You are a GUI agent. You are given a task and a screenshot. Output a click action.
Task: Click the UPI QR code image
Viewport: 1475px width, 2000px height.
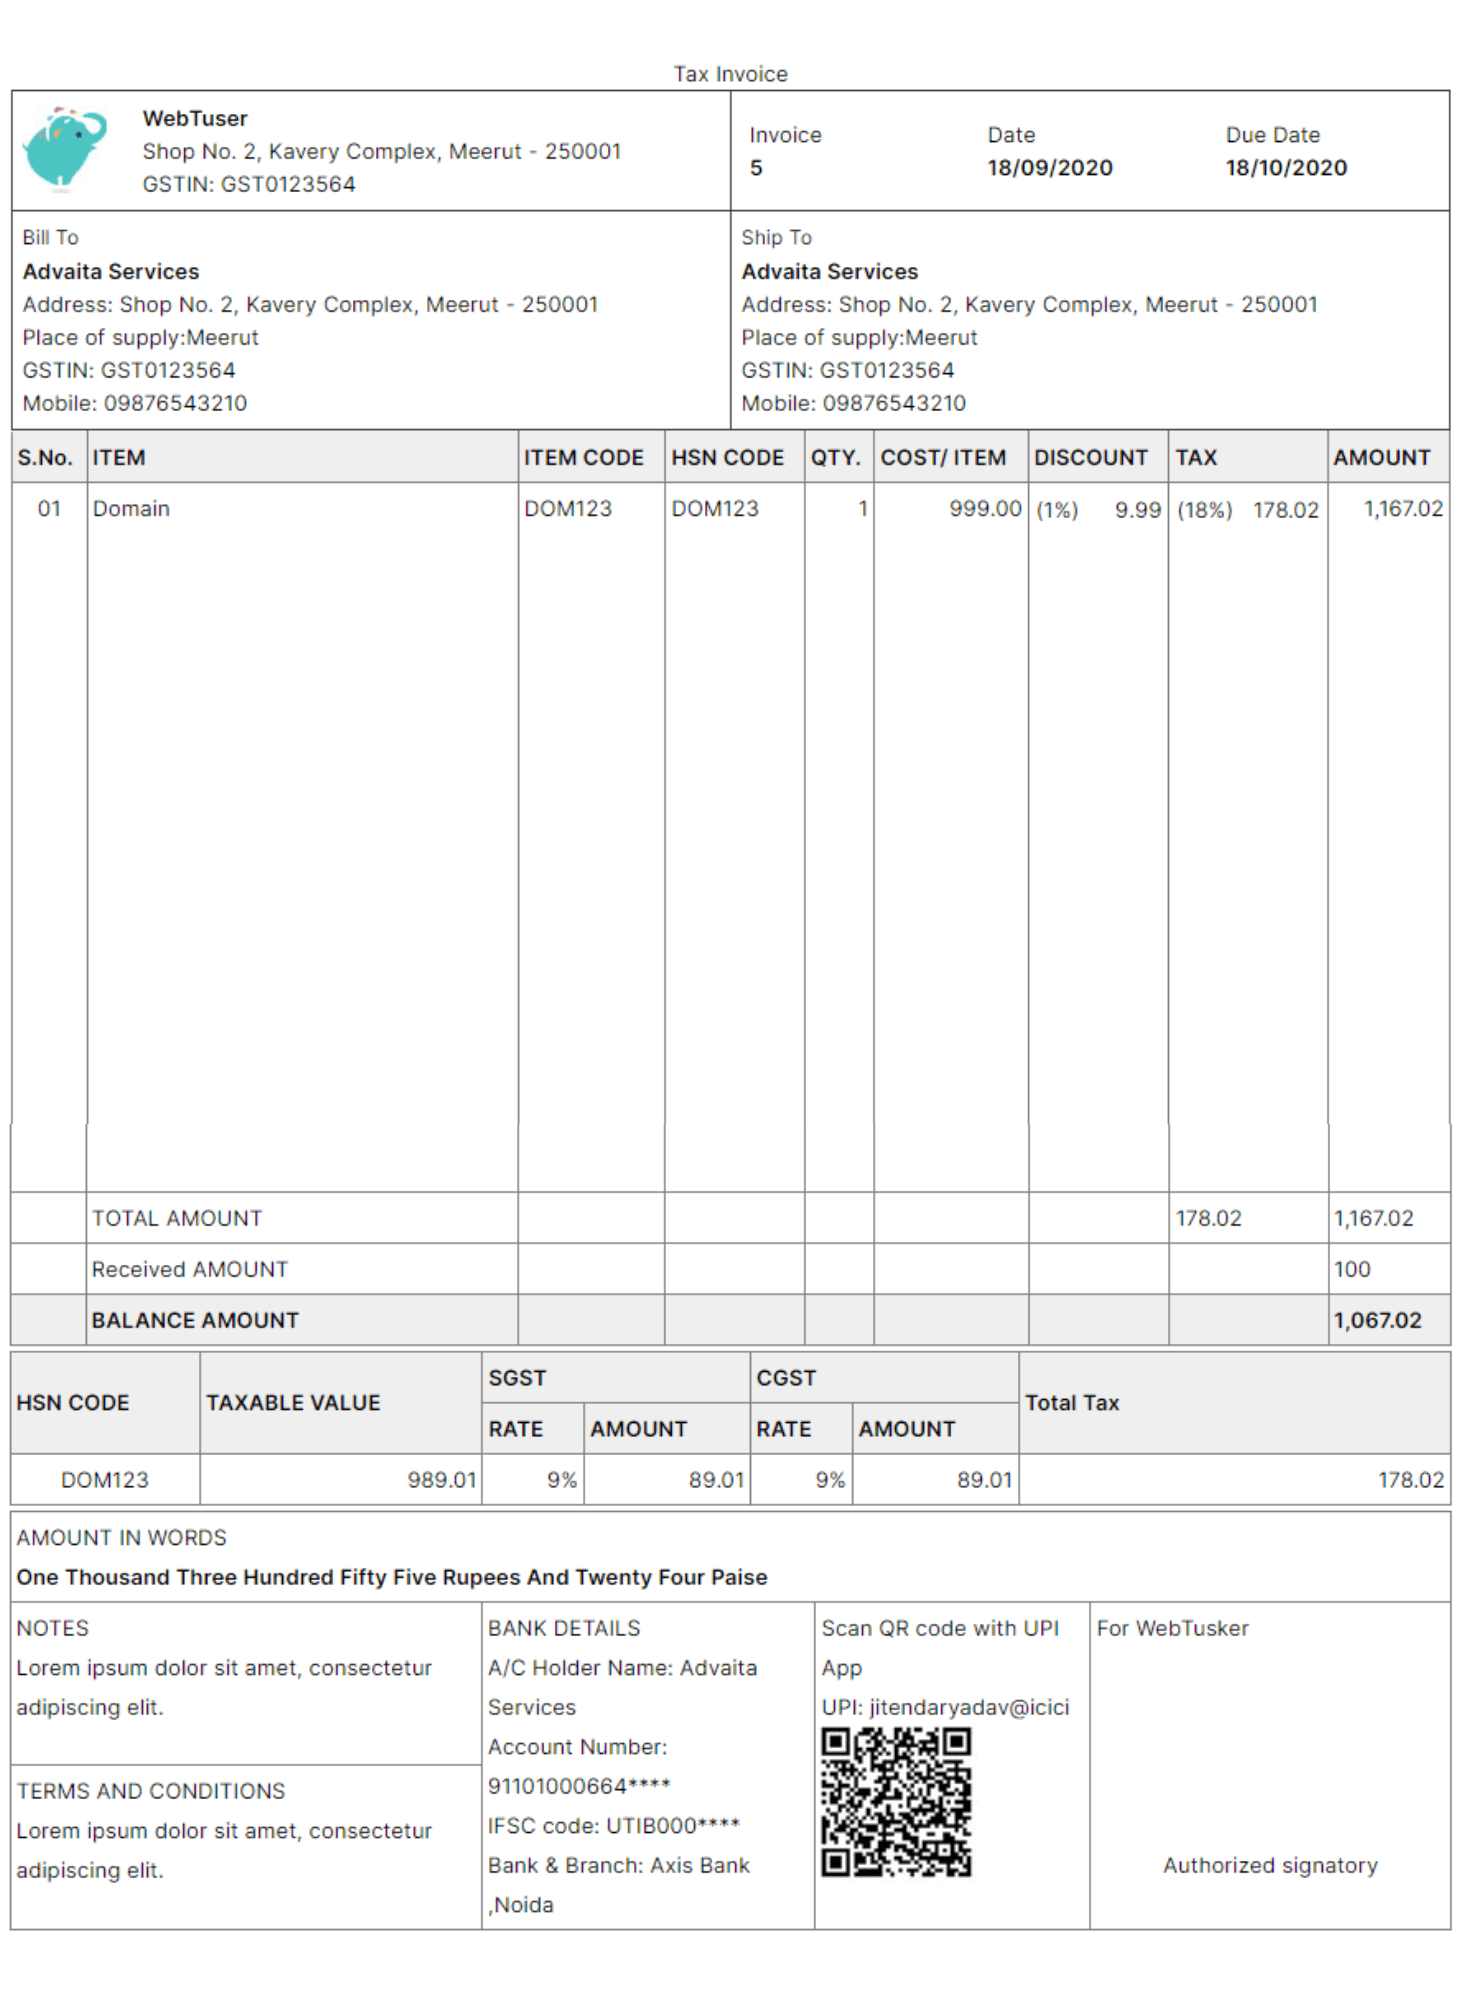[x=897, y=1802]
